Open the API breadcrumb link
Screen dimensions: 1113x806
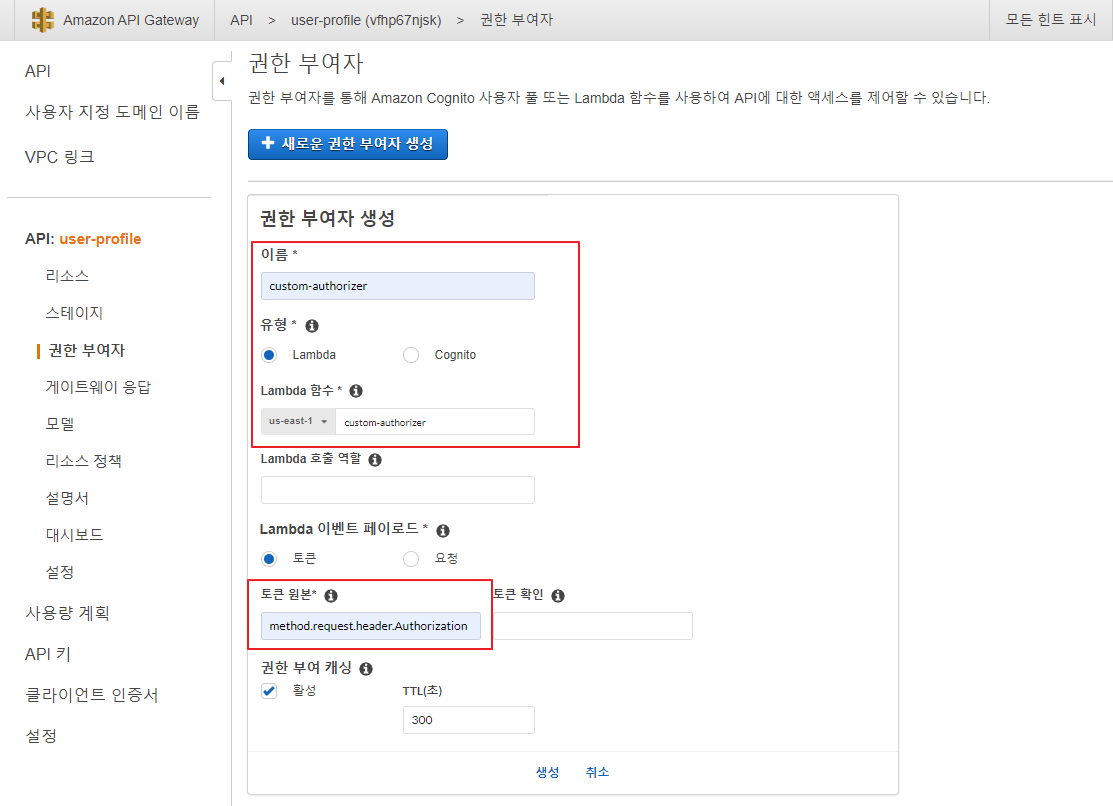tap(241, 20)
